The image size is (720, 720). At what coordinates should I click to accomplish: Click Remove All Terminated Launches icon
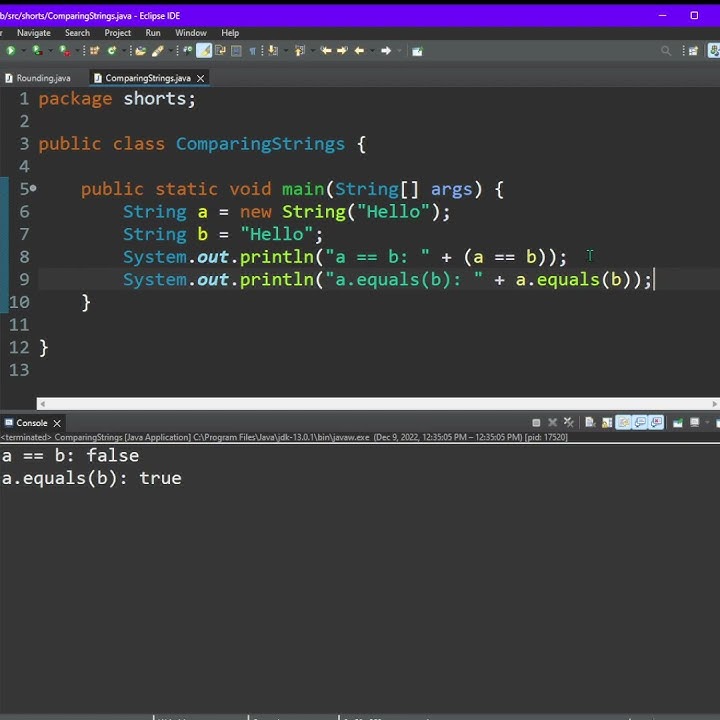(568, 422)
